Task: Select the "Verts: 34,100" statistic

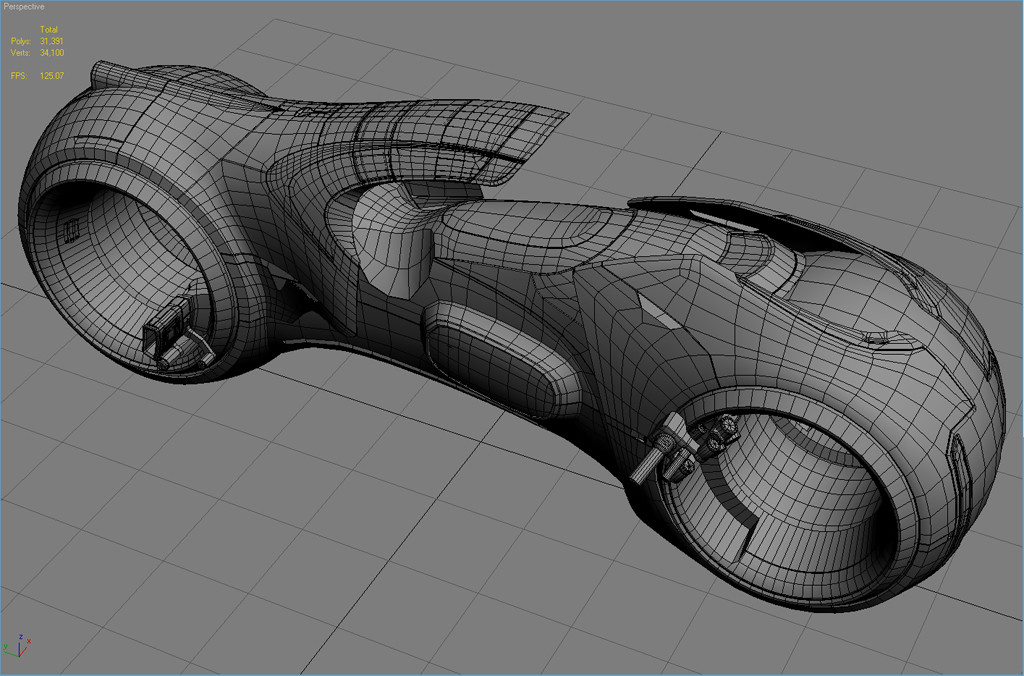Action: [x=37, y=53]
